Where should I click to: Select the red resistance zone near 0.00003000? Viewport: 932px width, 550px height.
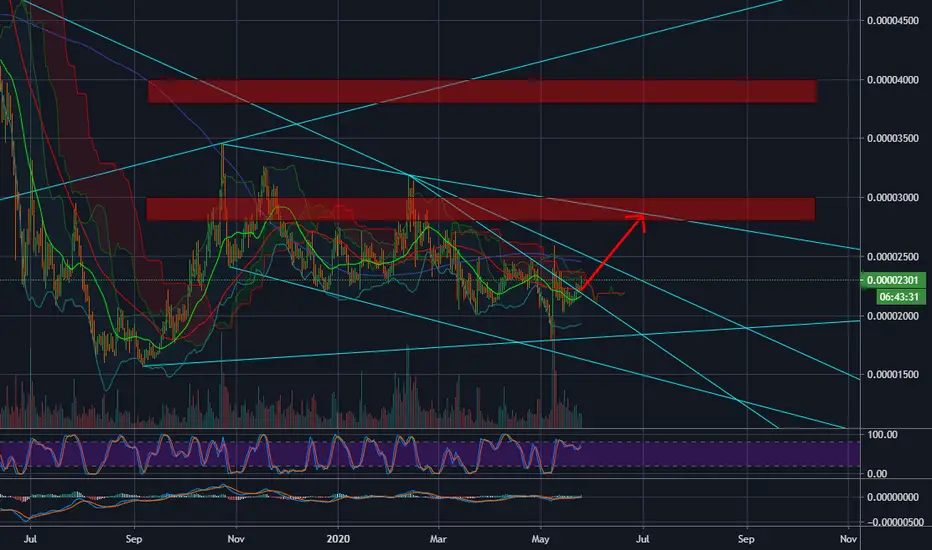coord(481,209)
